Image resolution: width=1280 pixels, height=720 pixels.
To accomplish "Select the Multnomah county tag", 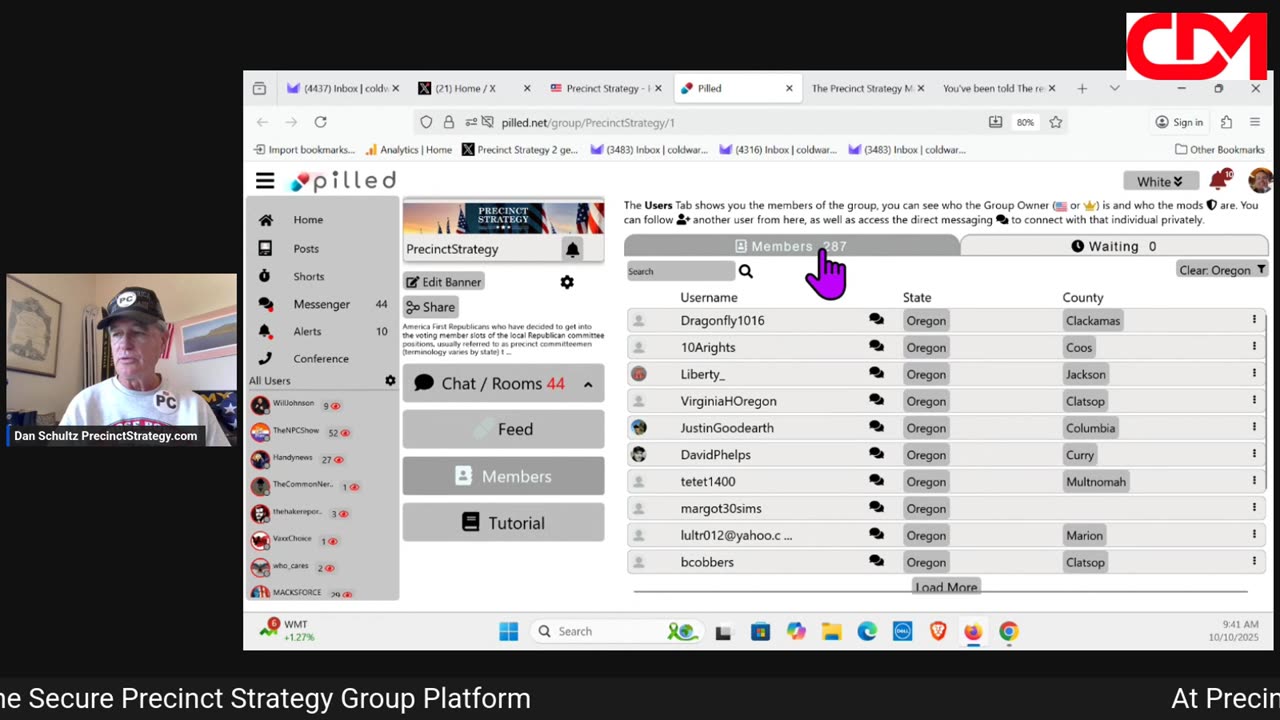I will (x=1096, y=482).
